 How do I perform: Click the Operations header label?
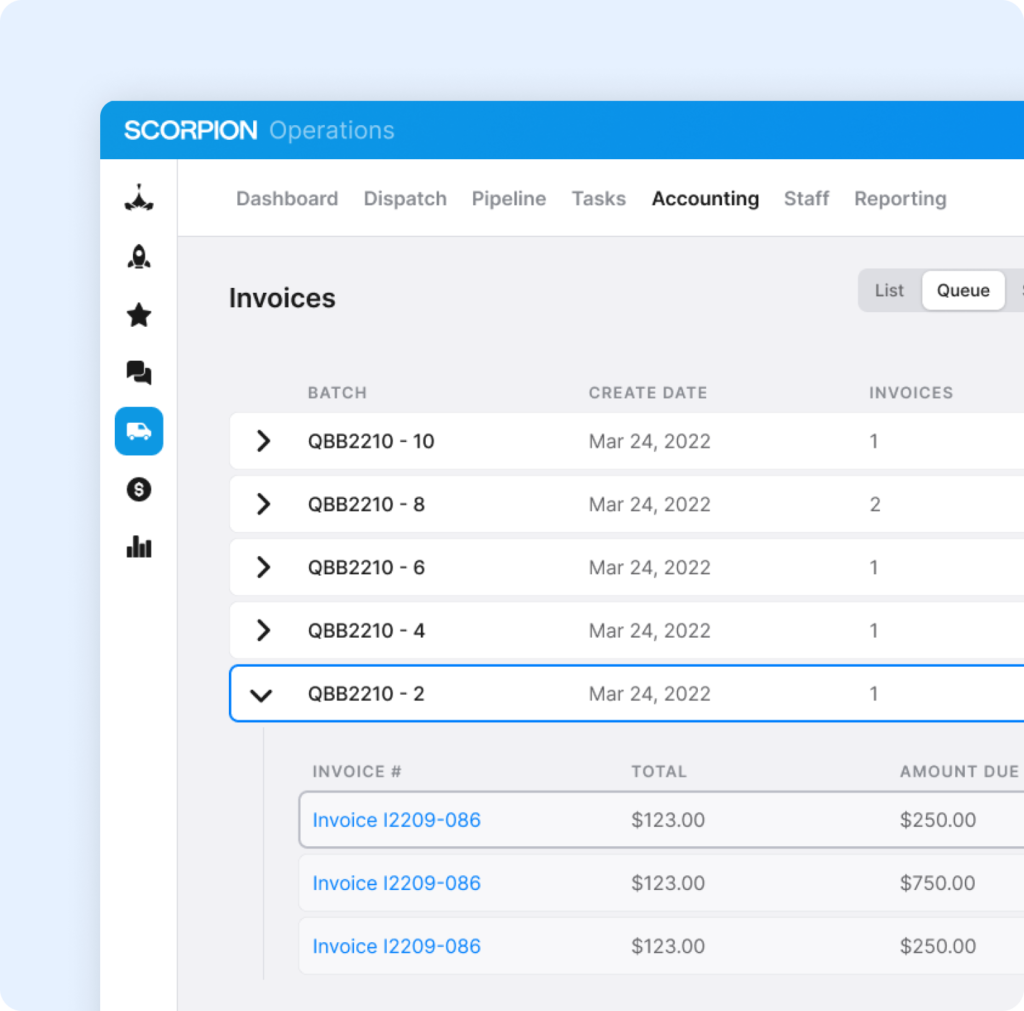click(x=332, y=131)
